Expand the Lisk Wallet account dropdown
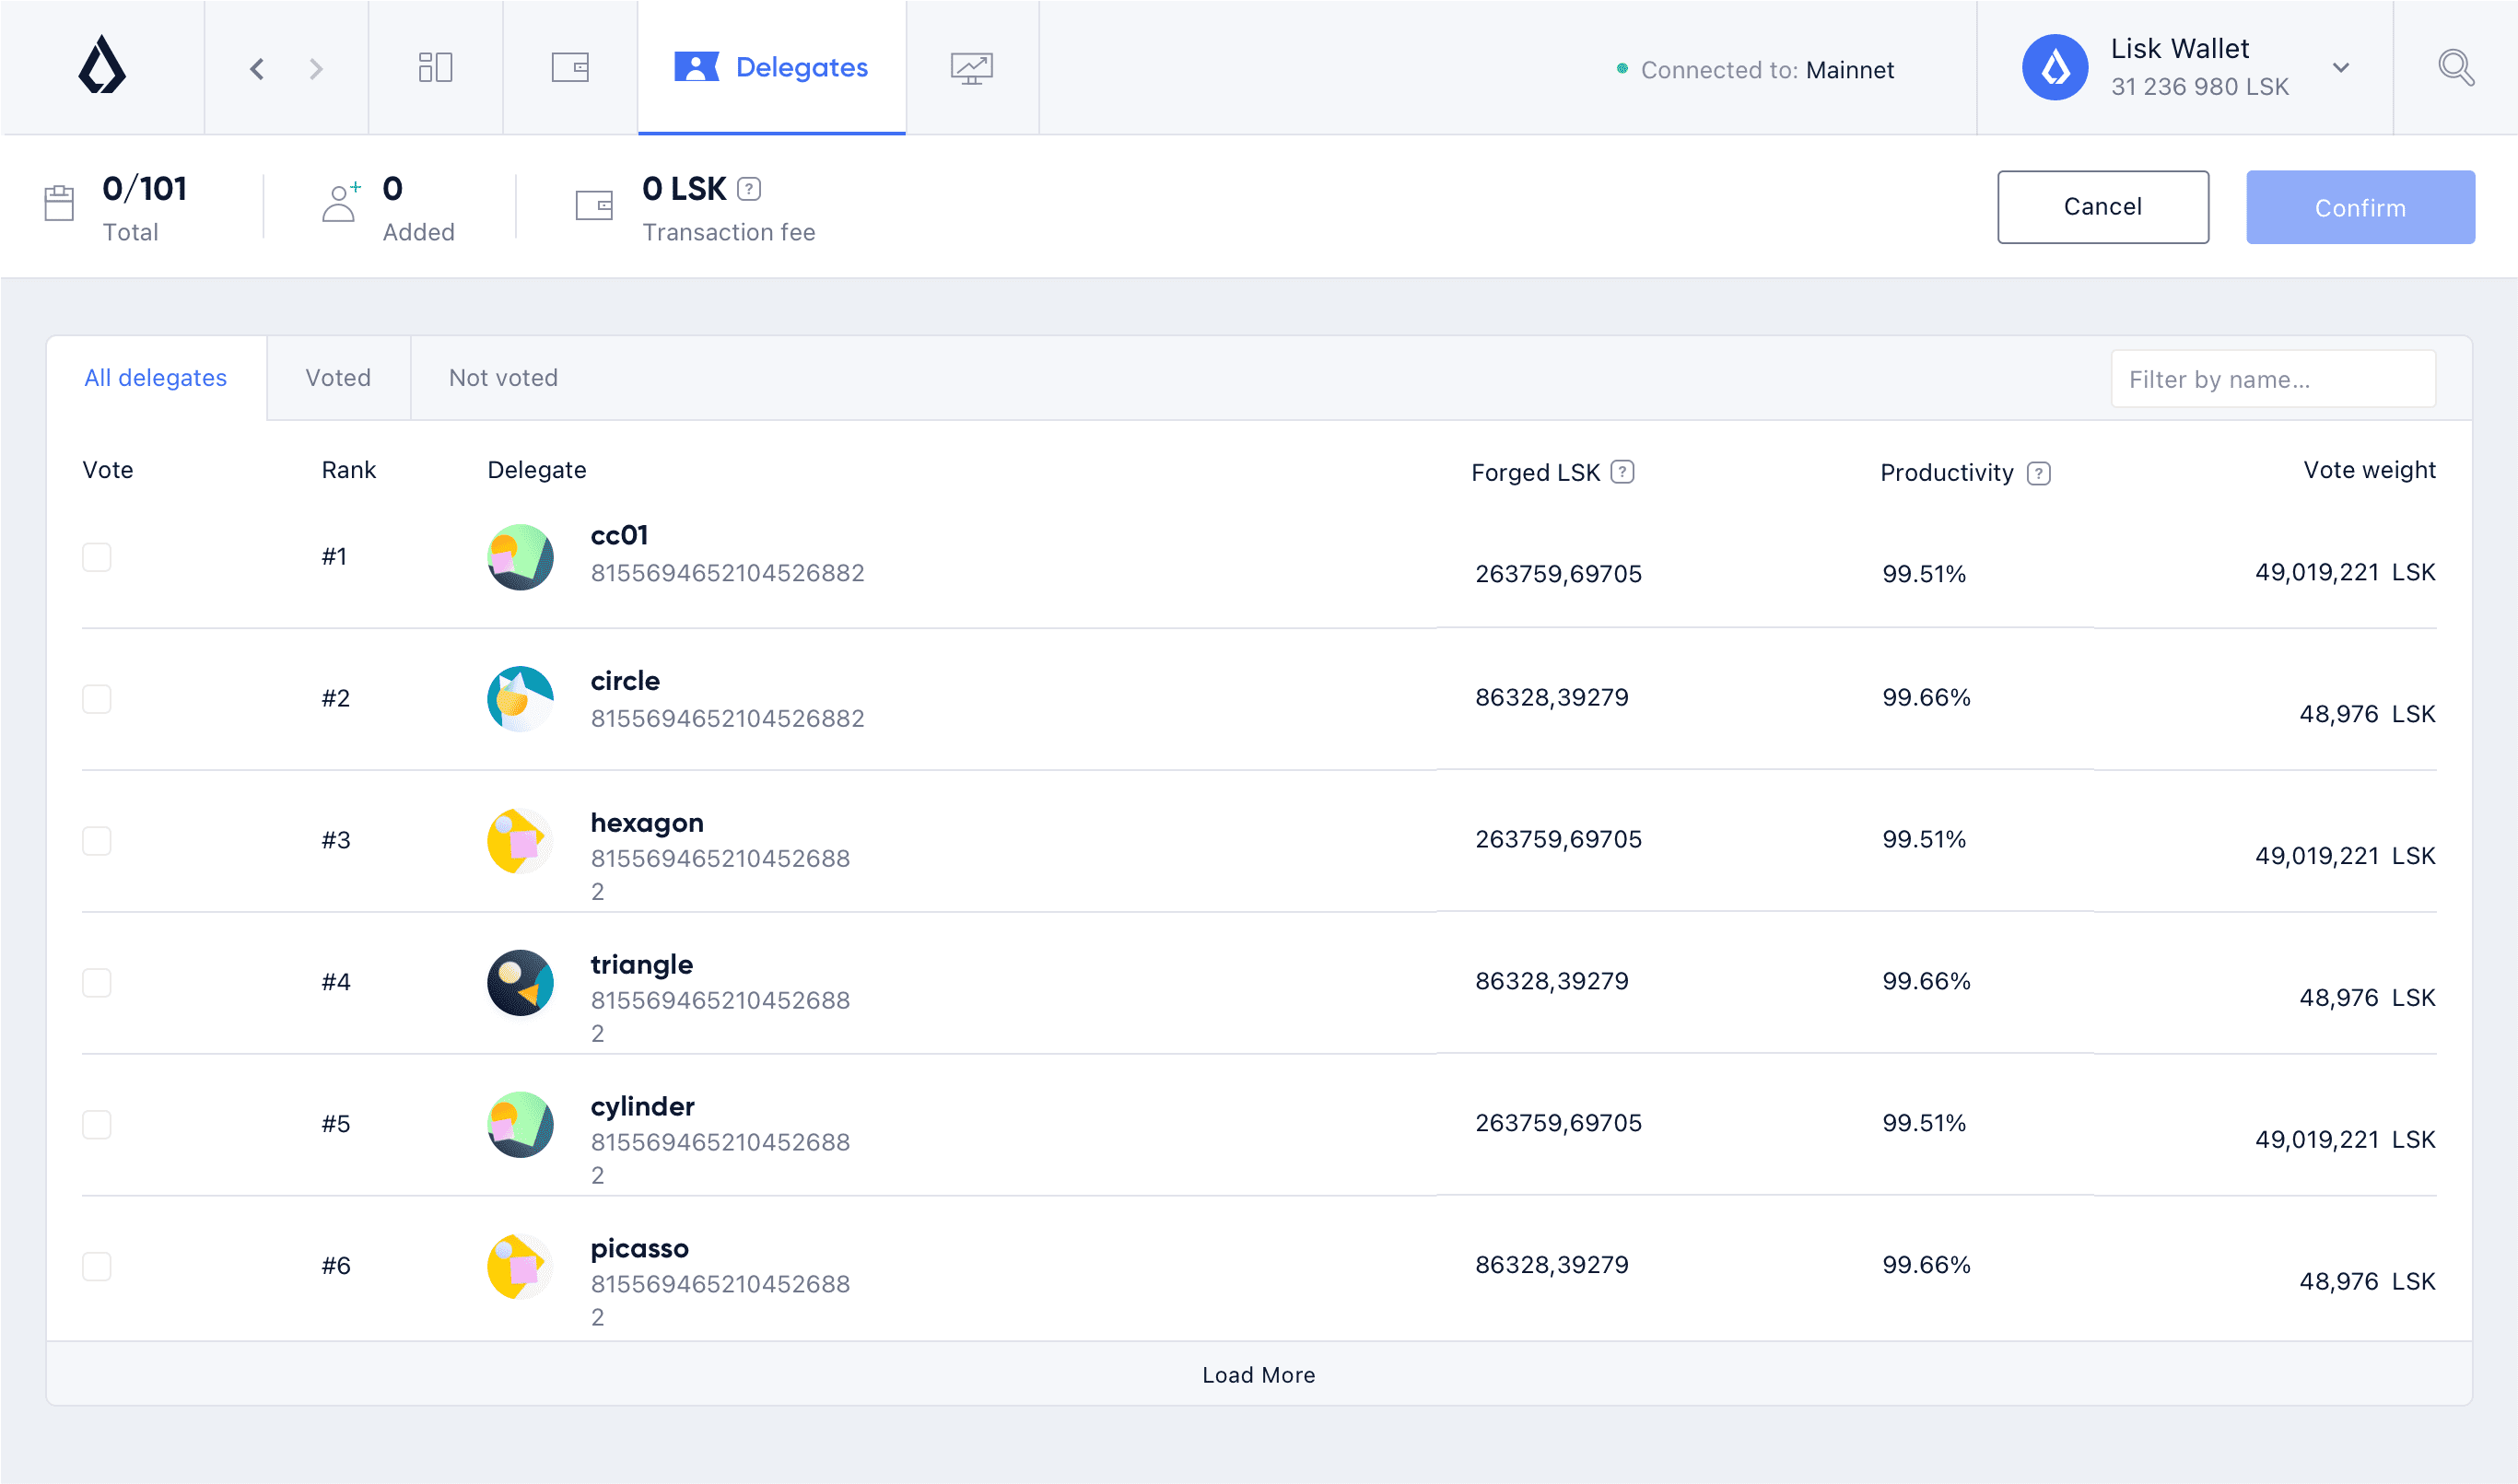 (2341, 67)
